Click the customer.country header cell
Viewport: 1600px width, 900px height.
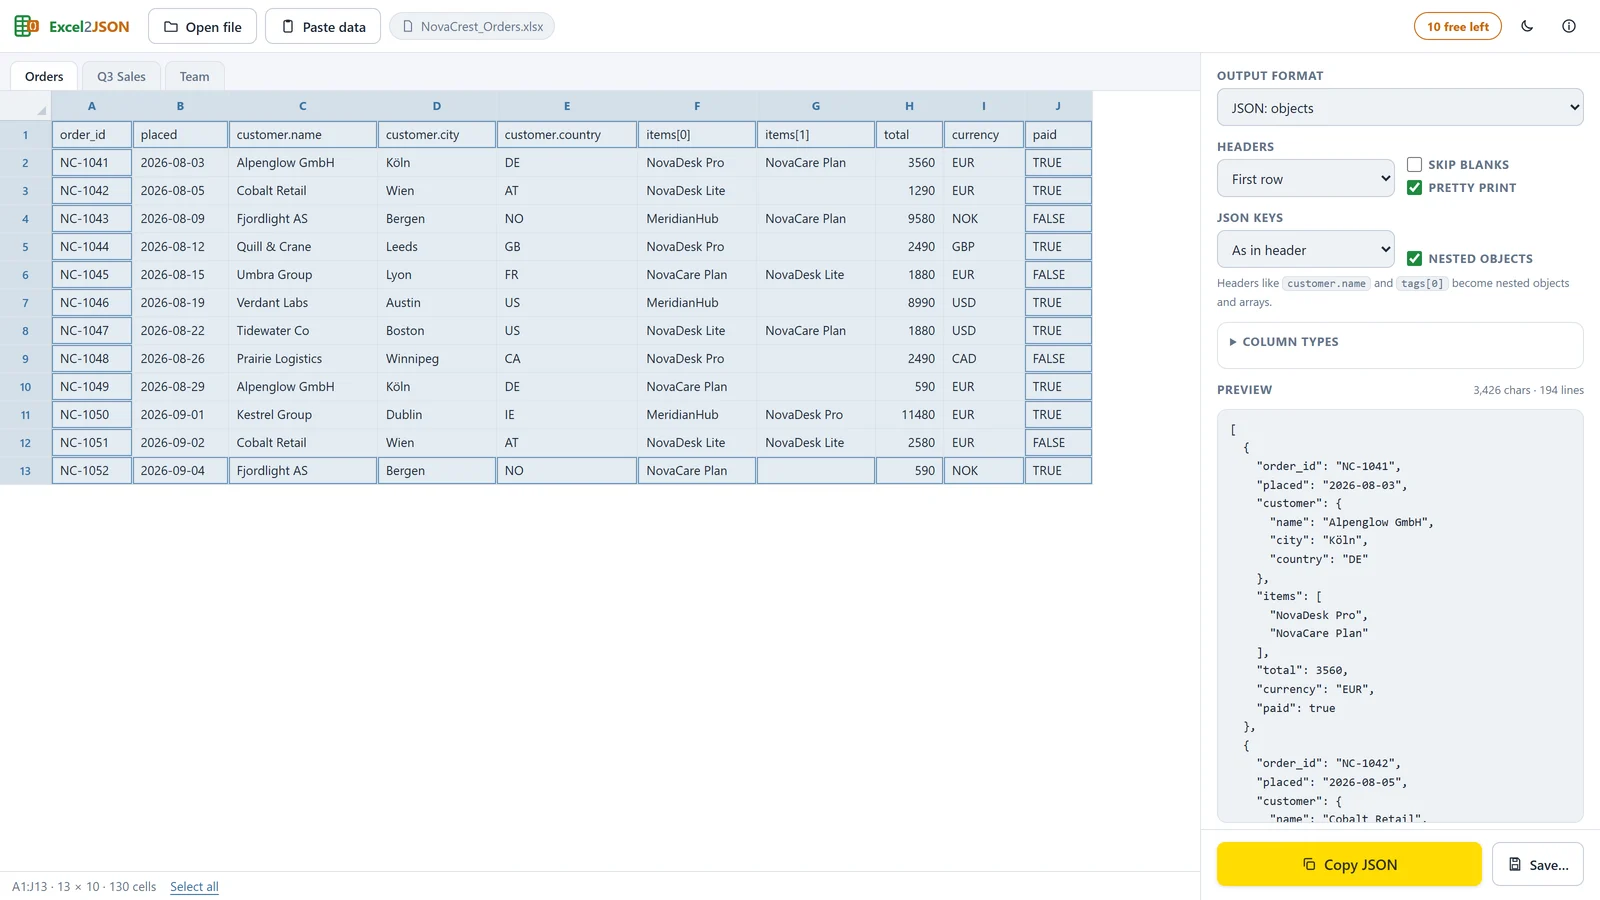[567, 134]
